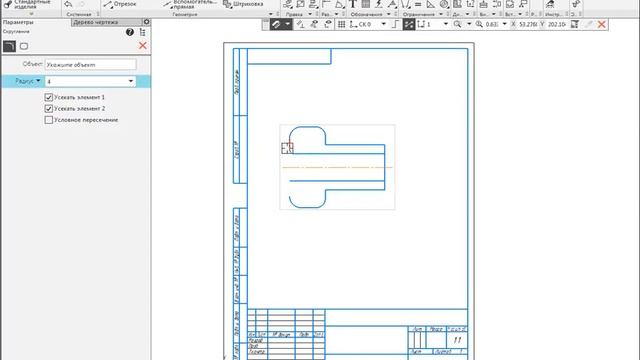The image size is (640, 360).
Task: Click the grid display icon
Action: [341, 24]
